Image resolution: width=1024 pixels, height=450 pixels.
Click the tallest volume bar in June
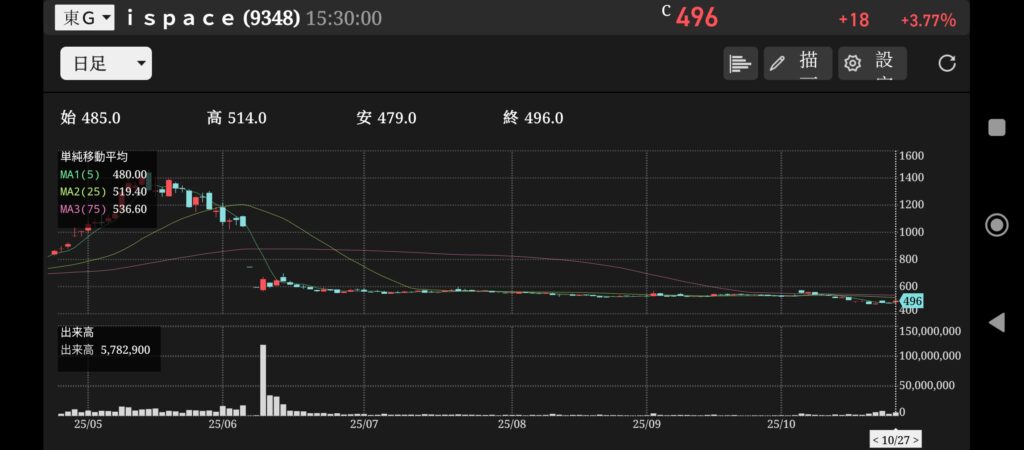[x=263, y=380]
